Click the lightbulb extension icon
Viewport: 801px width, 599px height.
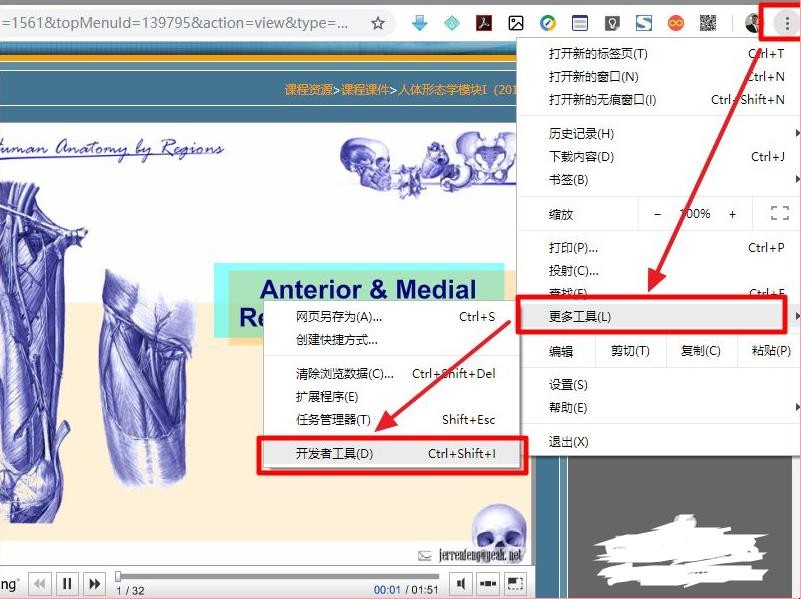pos(612,23)
